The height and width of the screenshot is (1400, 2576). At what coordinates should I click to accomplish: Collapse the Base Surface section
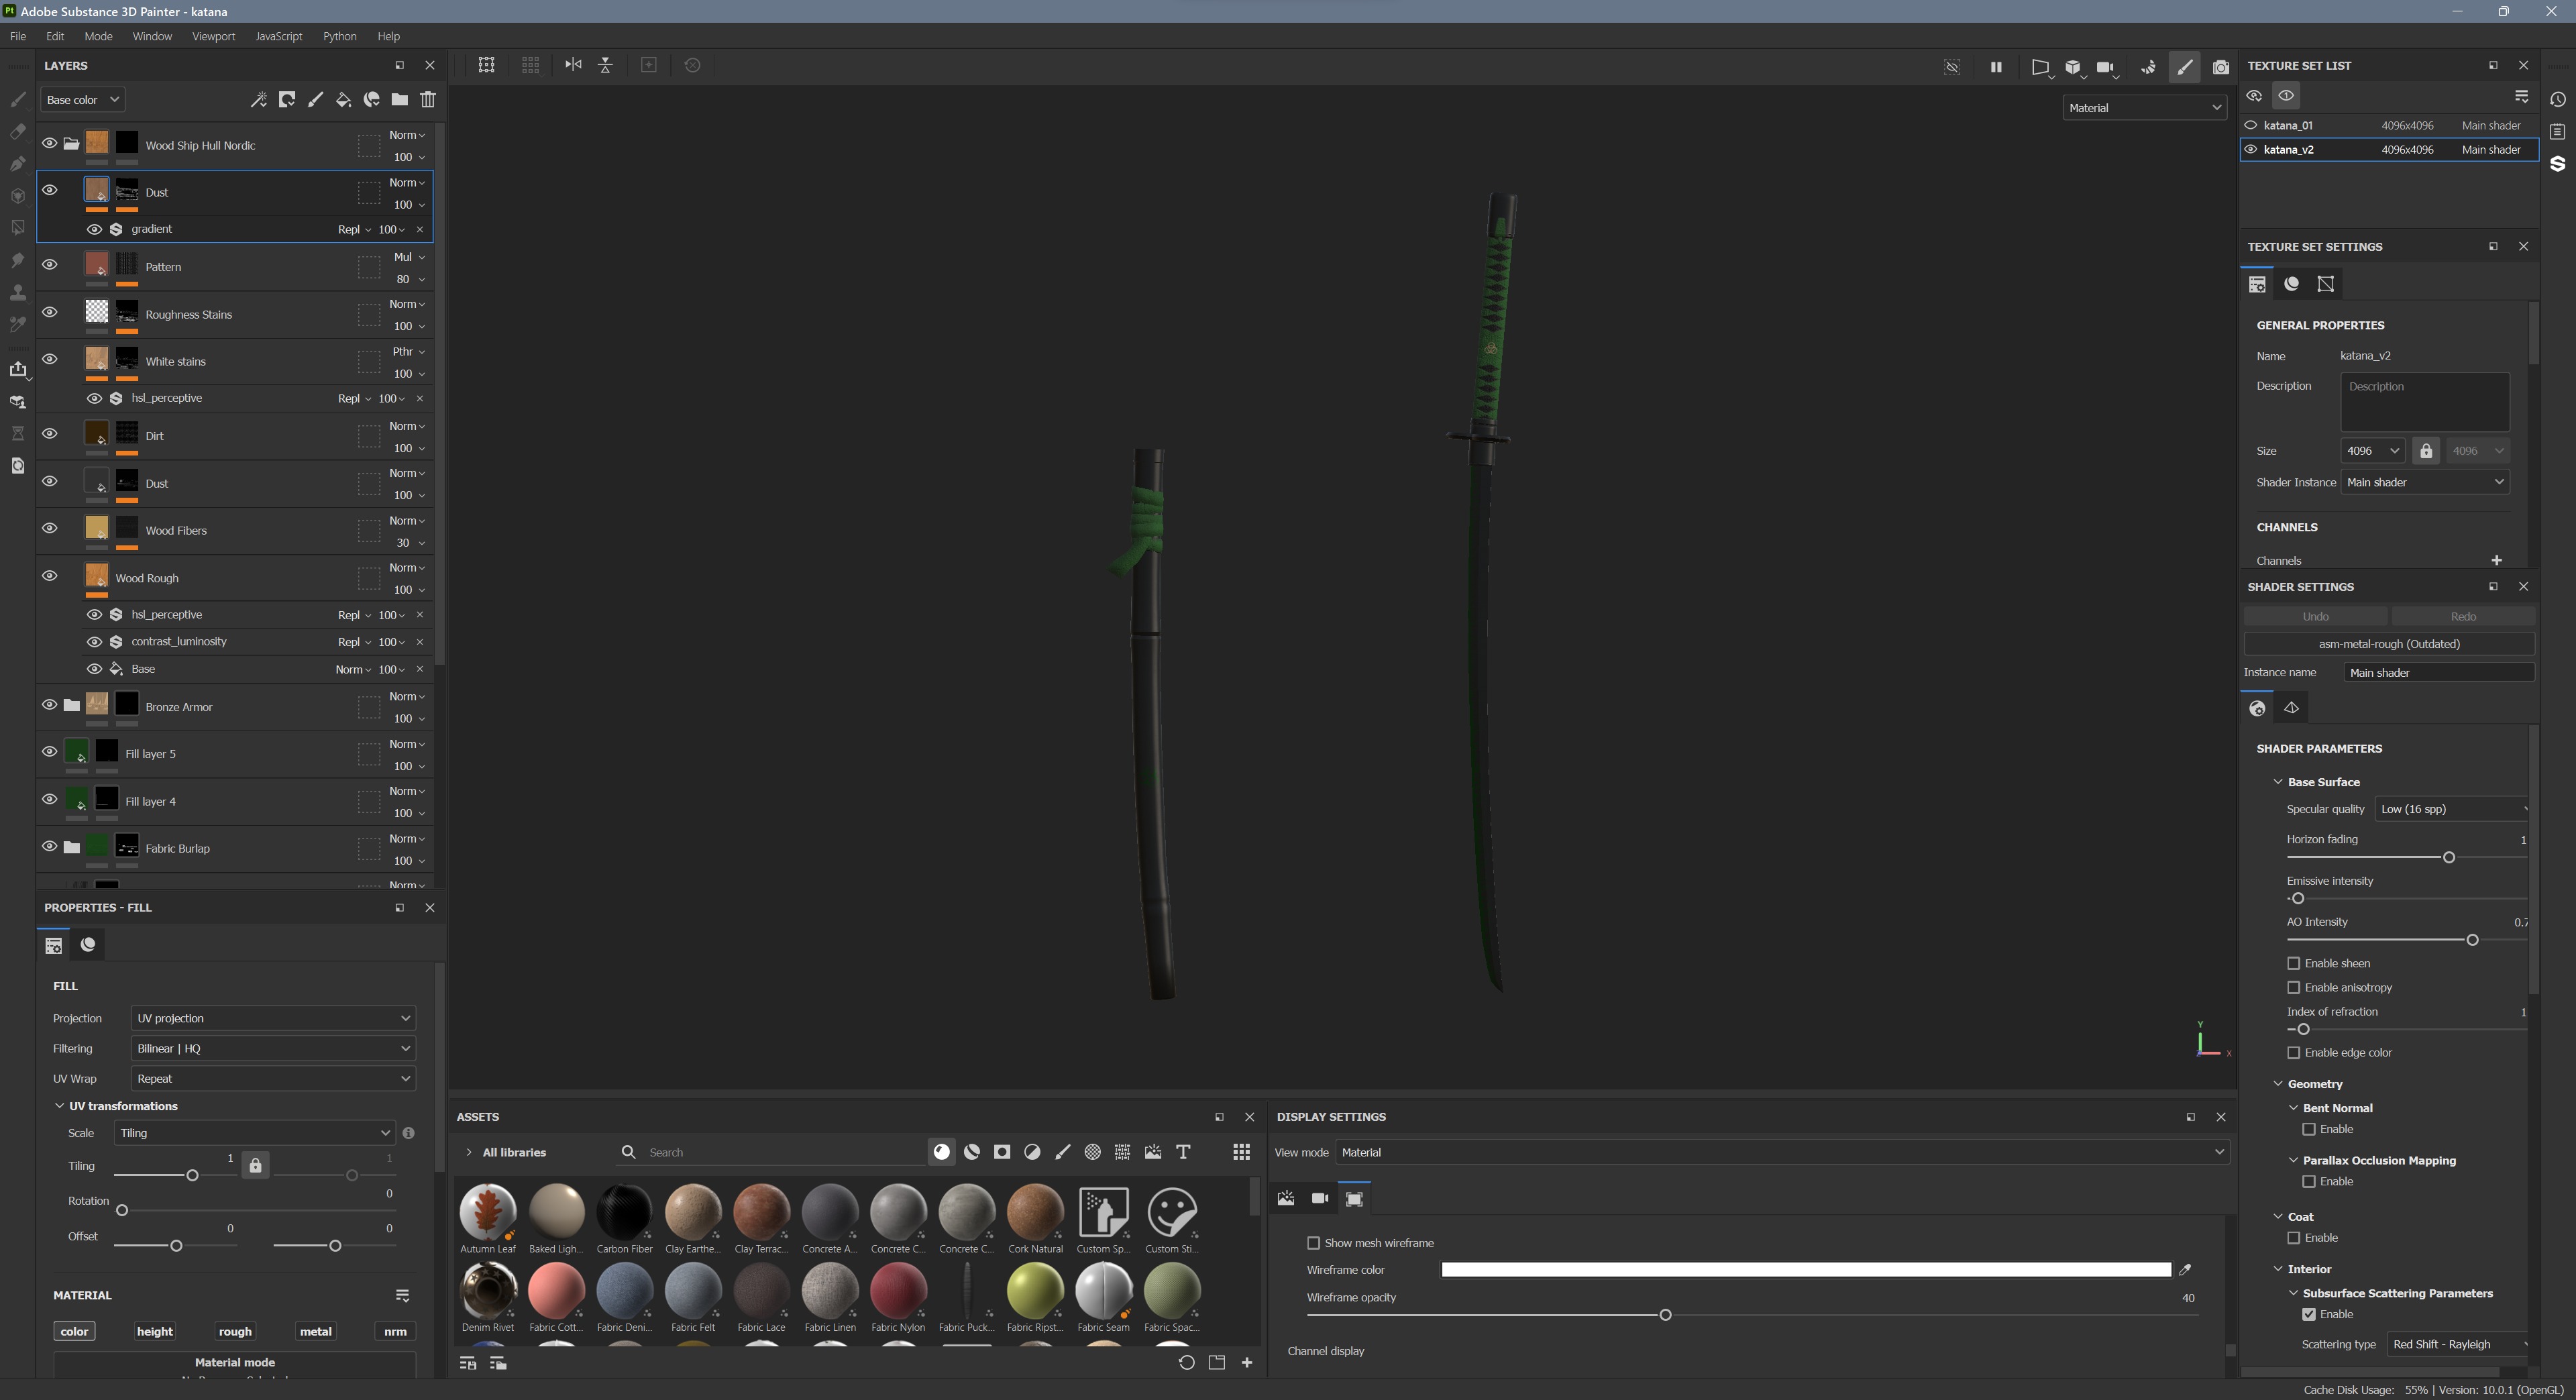[x=2278, y=782]
